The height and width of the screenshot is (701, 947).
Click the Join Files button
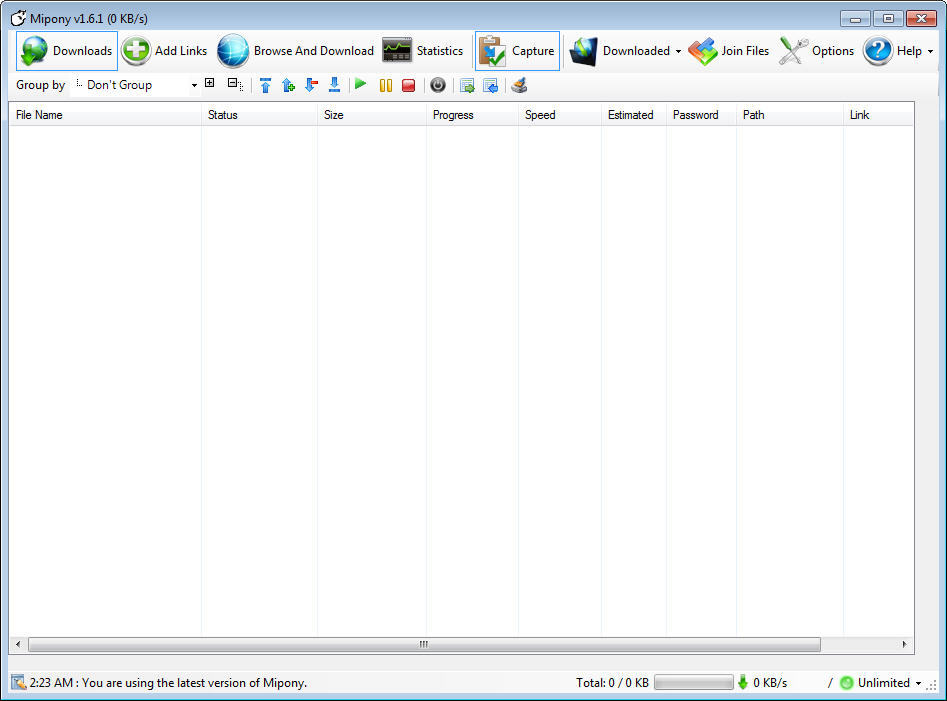(729, 51)
